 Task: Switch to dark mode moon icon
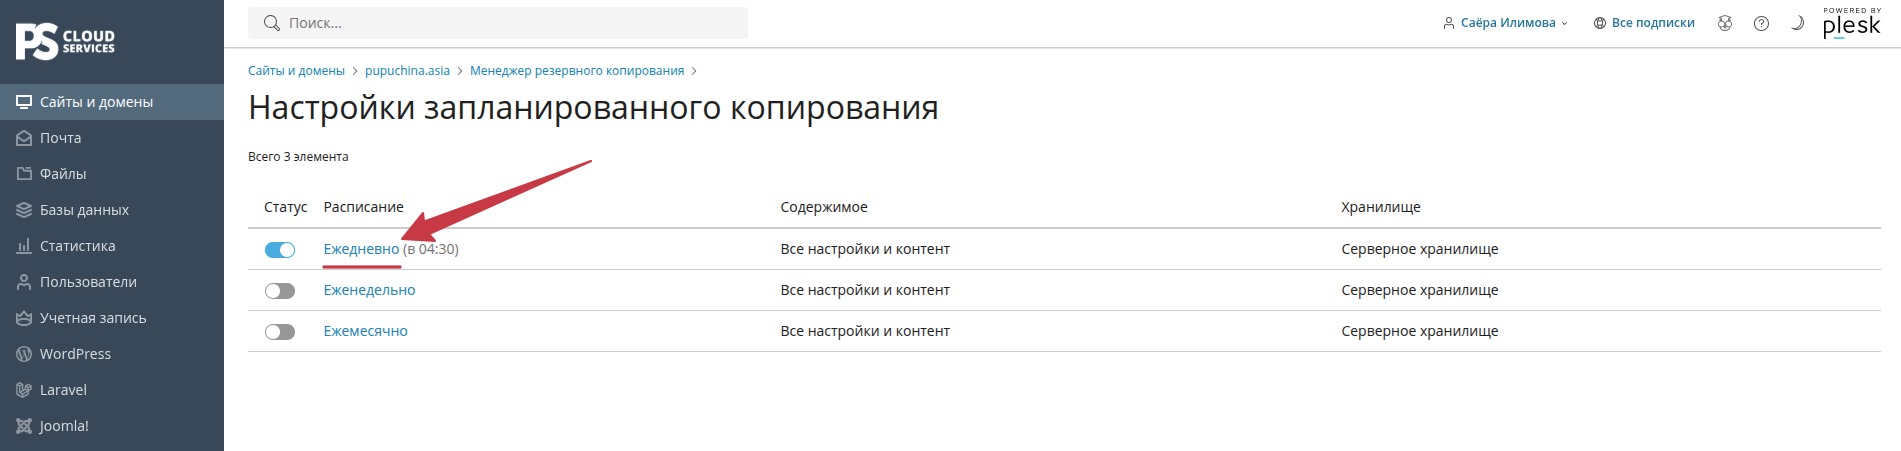[1797, 23]
